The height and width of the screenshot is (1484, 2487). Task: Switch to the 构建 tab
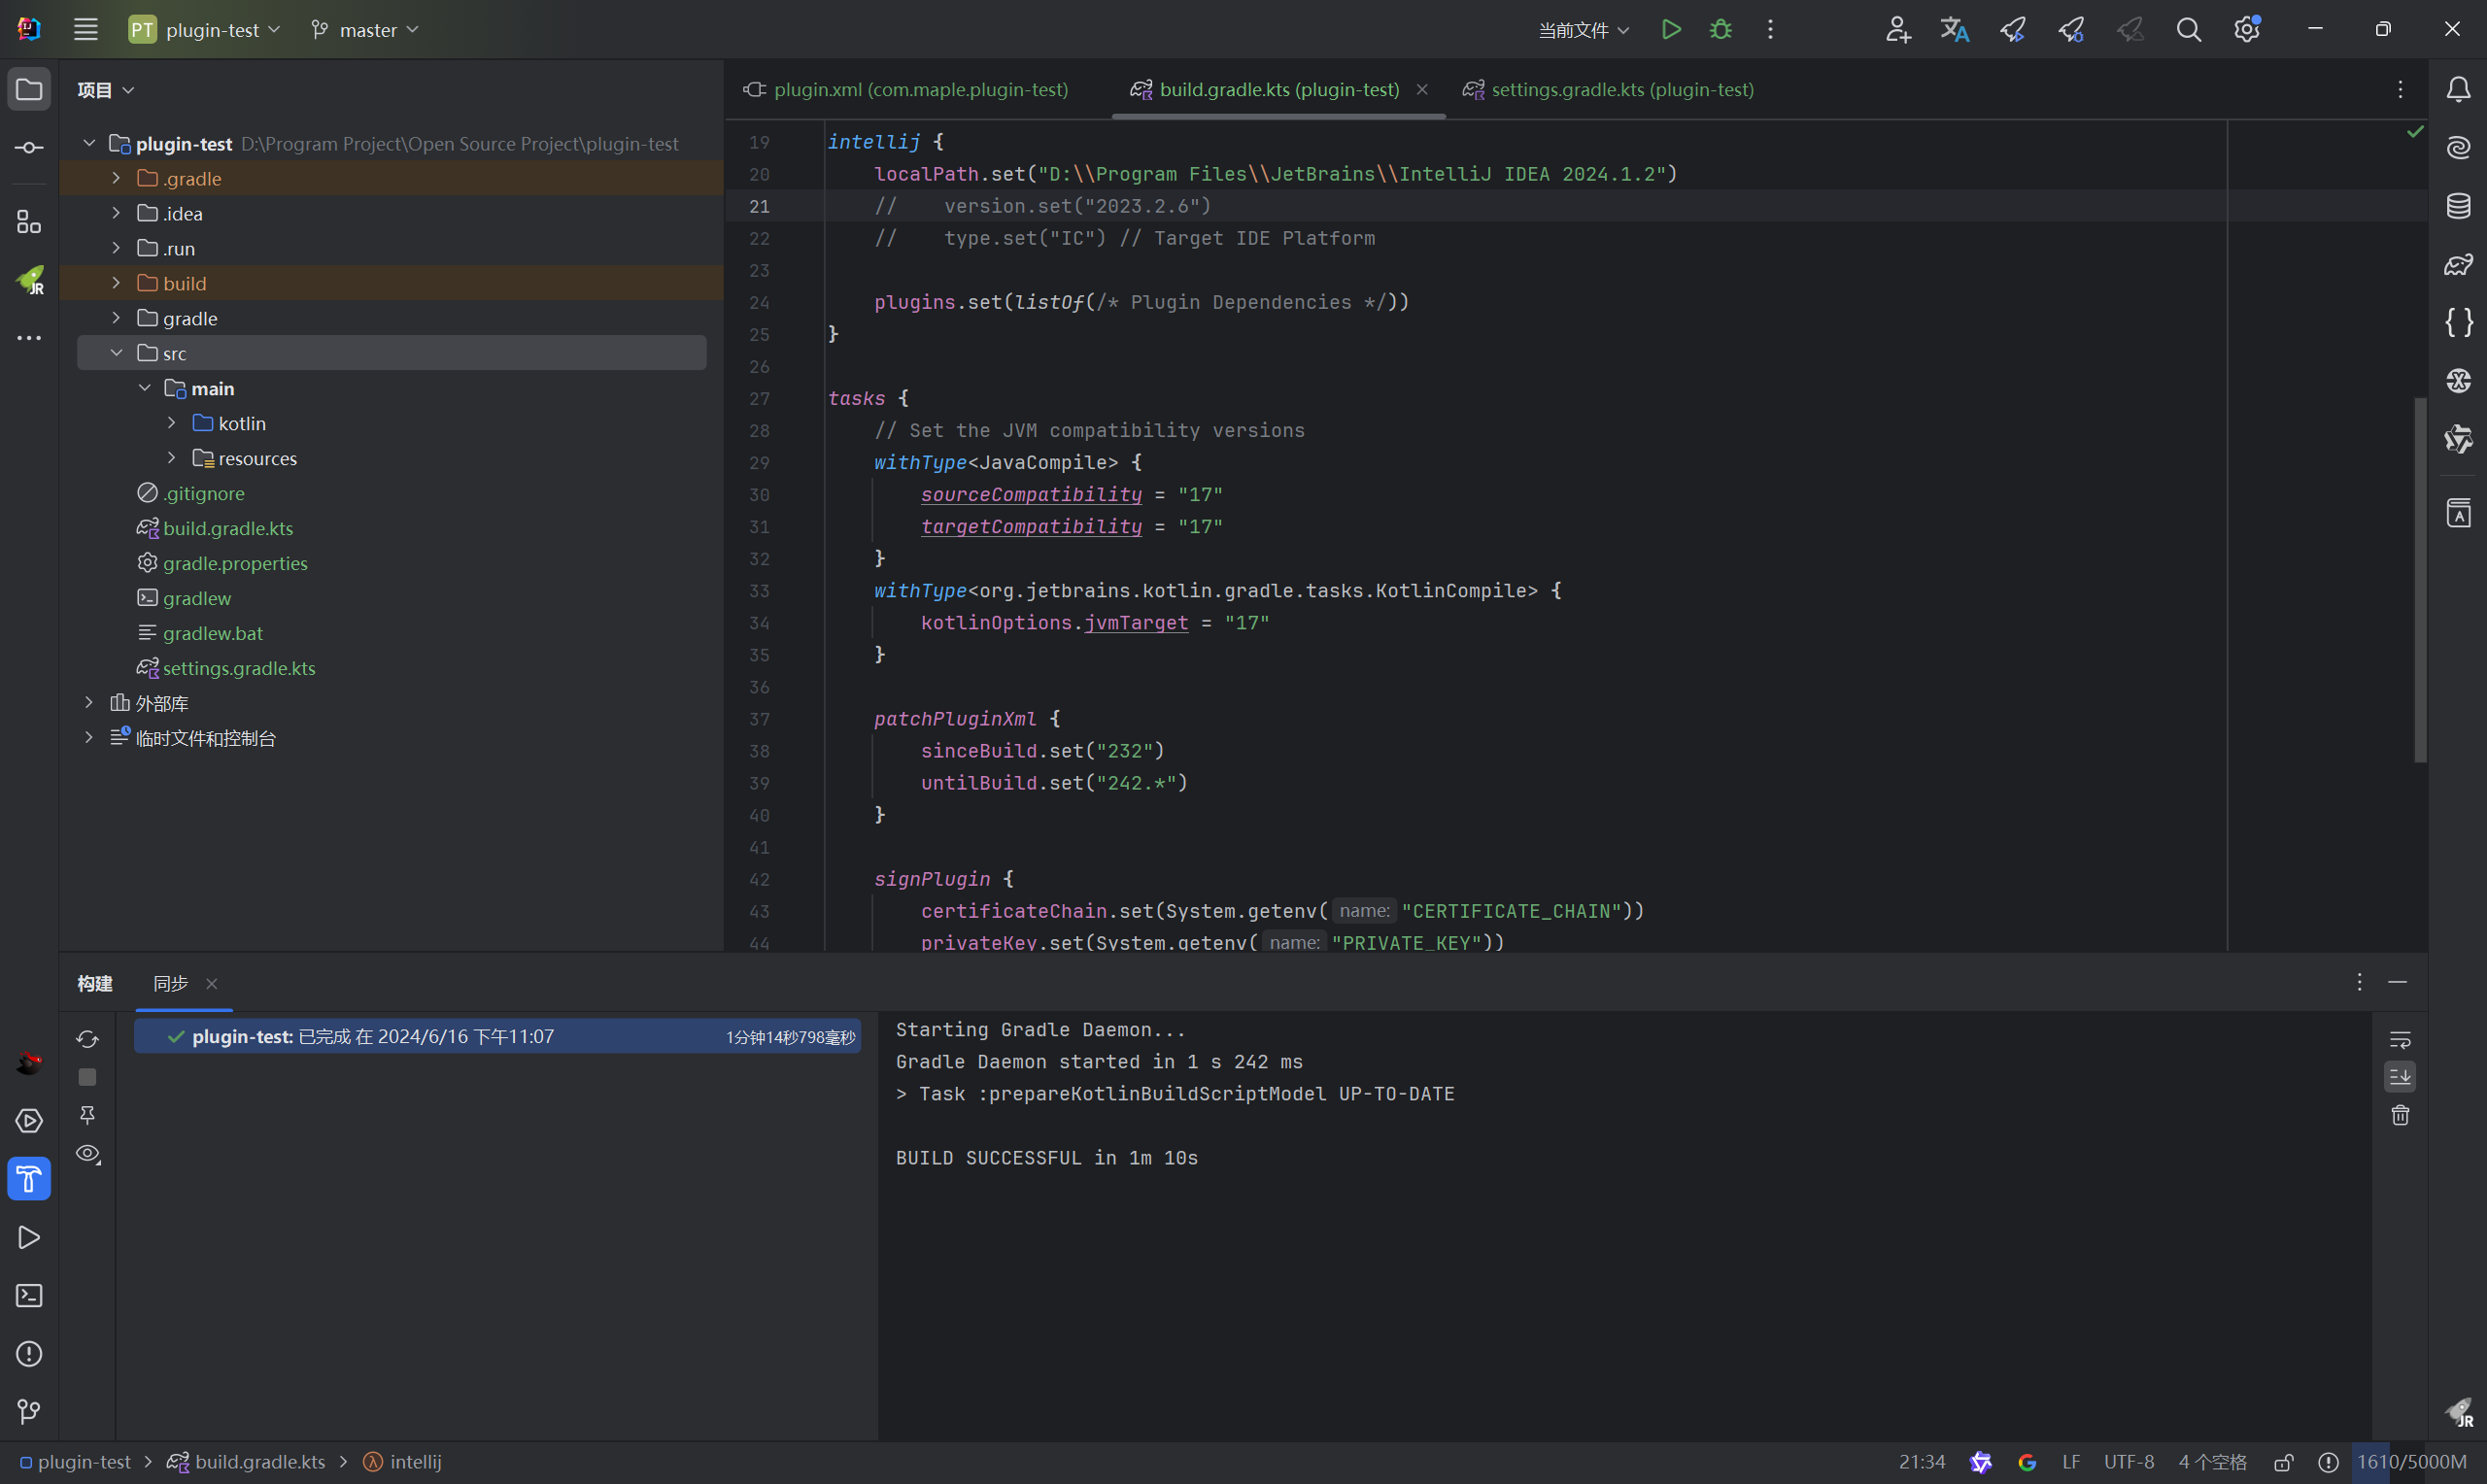coord(95,984)
